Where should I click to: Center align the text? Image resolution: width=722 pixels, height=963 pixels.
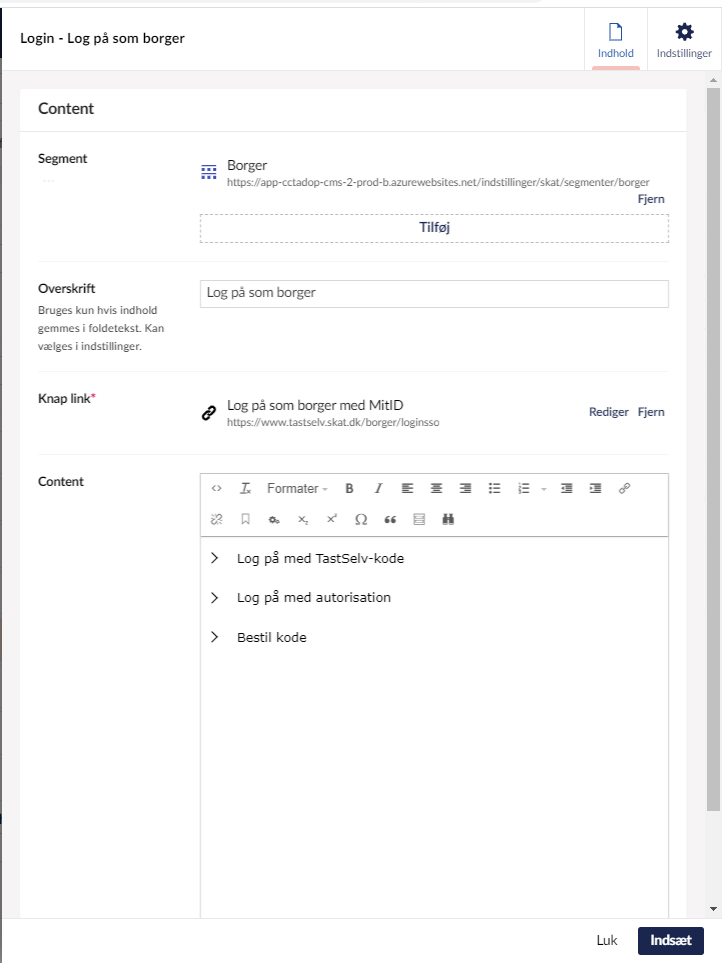pos(436,489)
